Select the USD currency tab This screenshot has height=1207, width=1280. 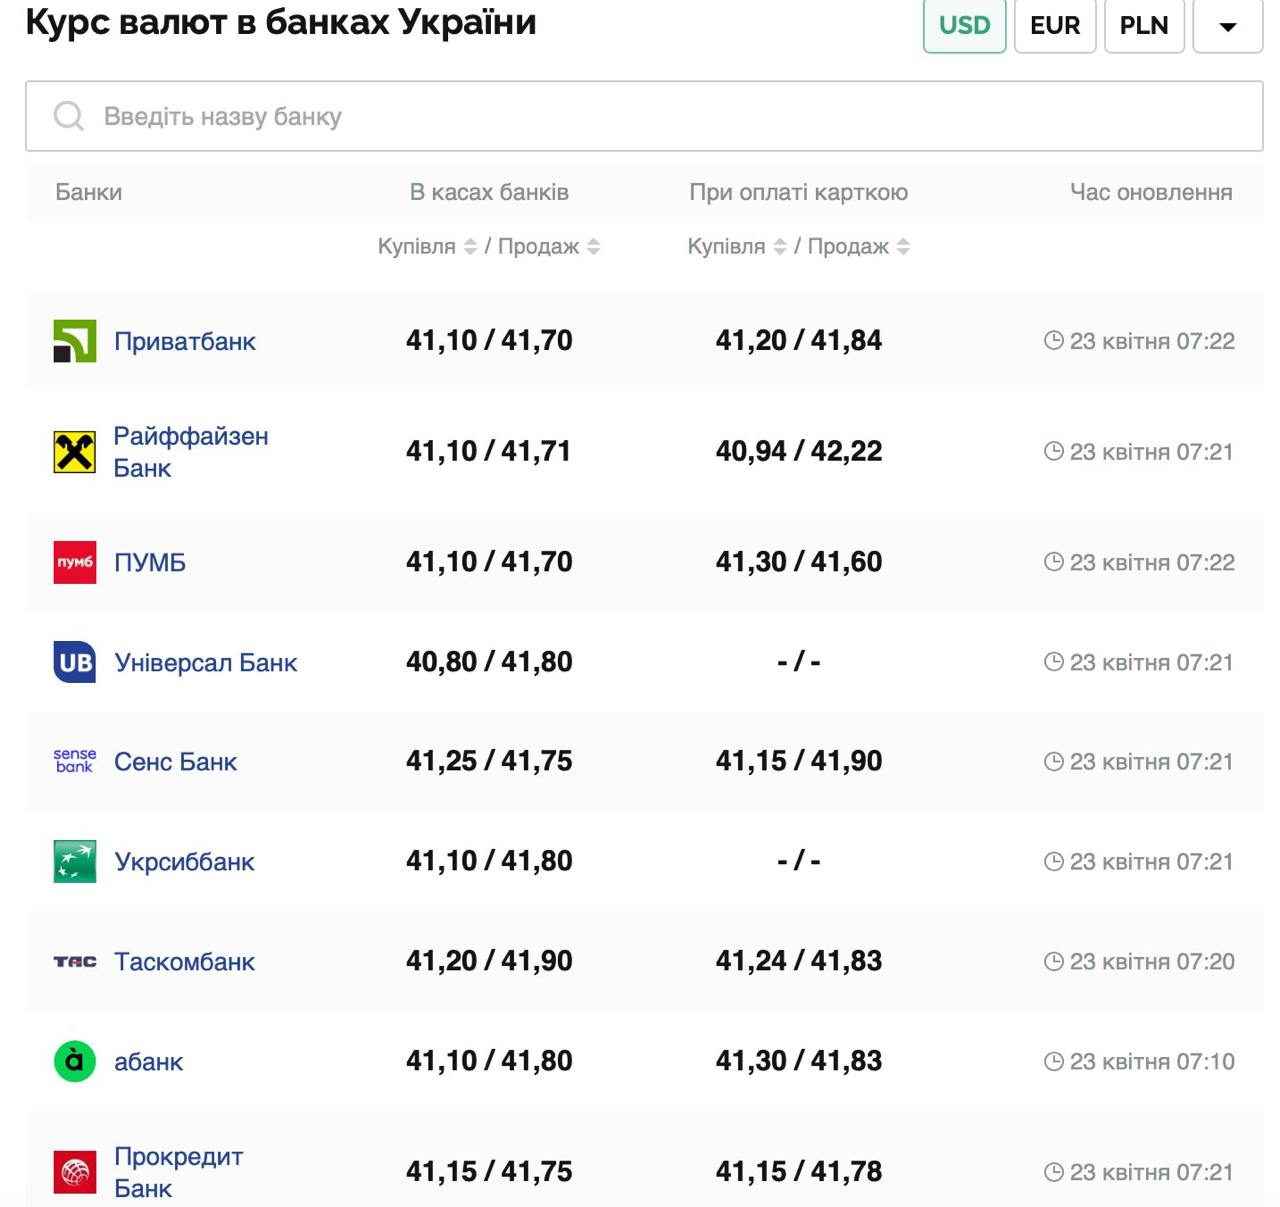(x=964, y=25)
